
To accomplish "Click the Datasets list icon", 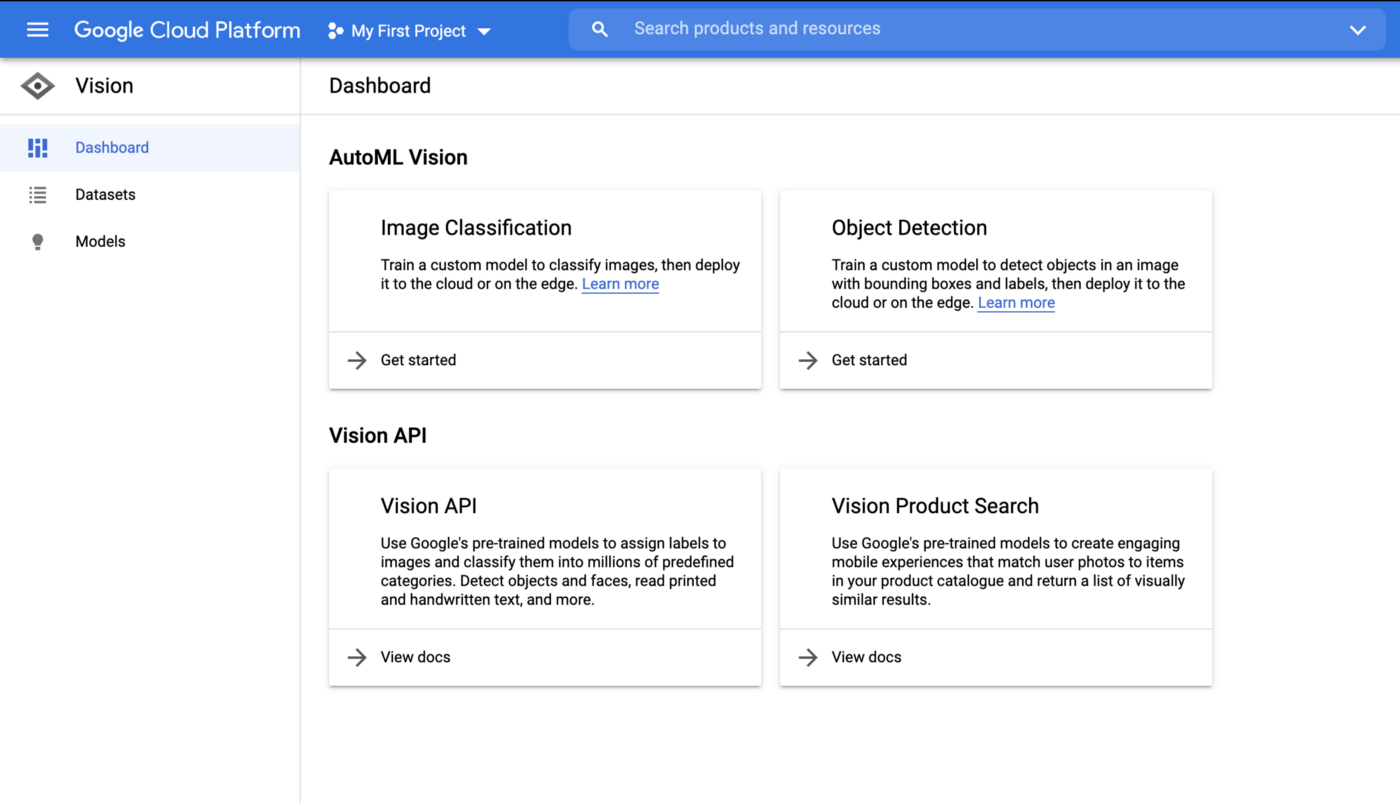I will pyautogui.click(x=38, y=195).
